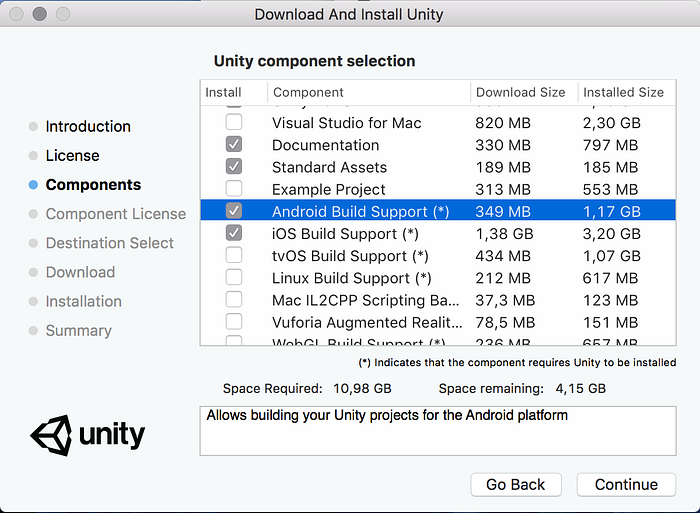Click the Download Size column header
Viewport: 700px width, 513px height.
tap(520, 92)
